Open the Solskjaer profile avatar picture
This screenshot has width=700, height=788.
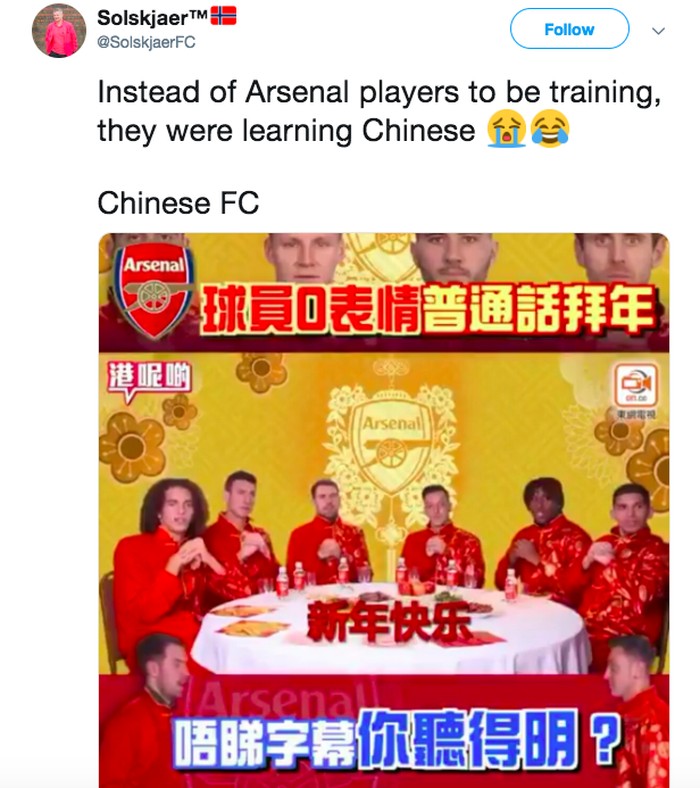pyautogui.click(x=59, y=30)
